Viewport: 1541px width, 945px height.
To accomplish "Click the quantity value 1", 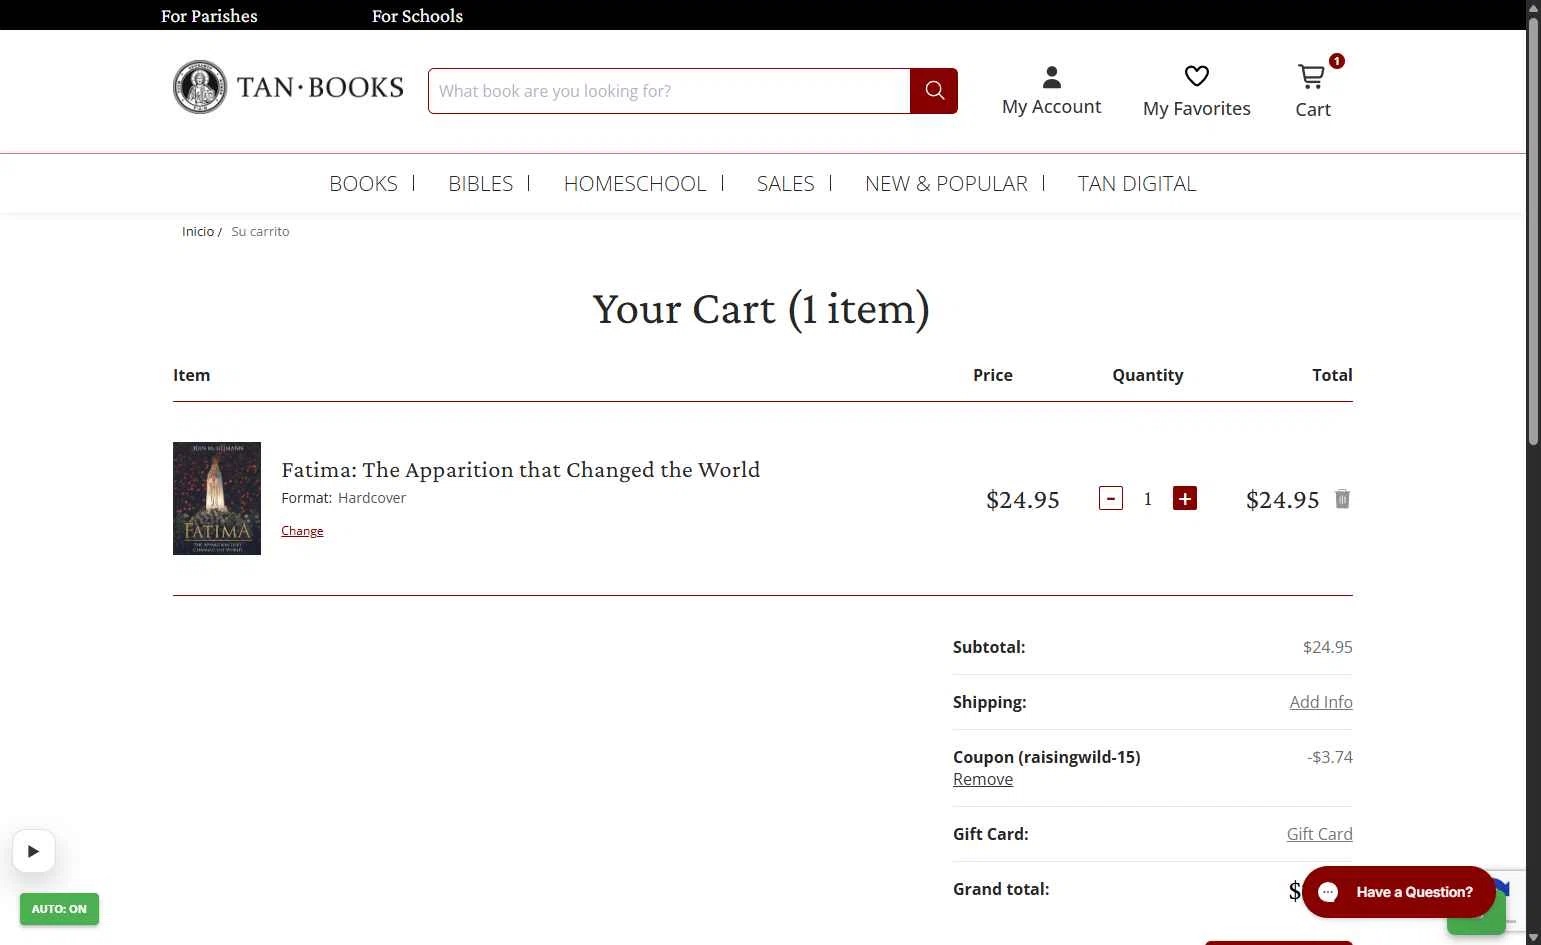I will click(x=1148, y=498).
